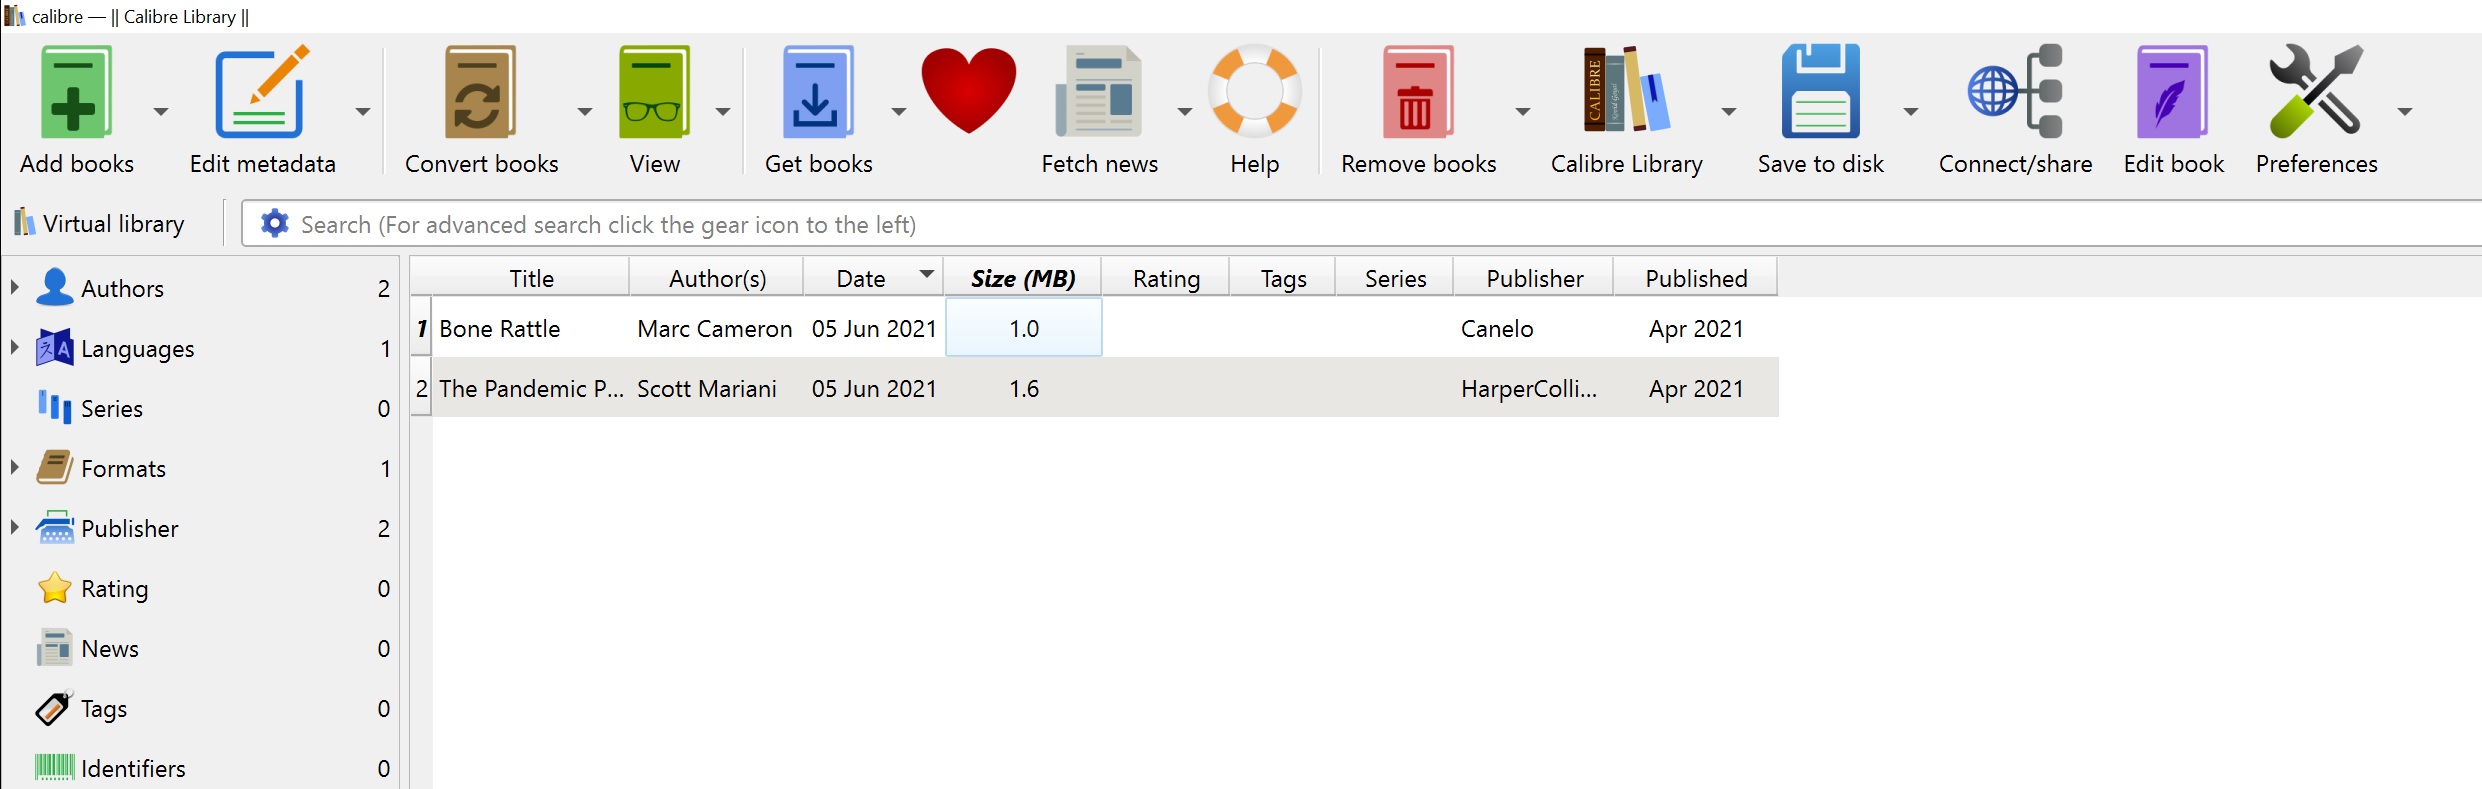This screenshot has height=789, width=2482.
Task: Click the Marc Cameron author cell
Action: click(x=717, y=328)
